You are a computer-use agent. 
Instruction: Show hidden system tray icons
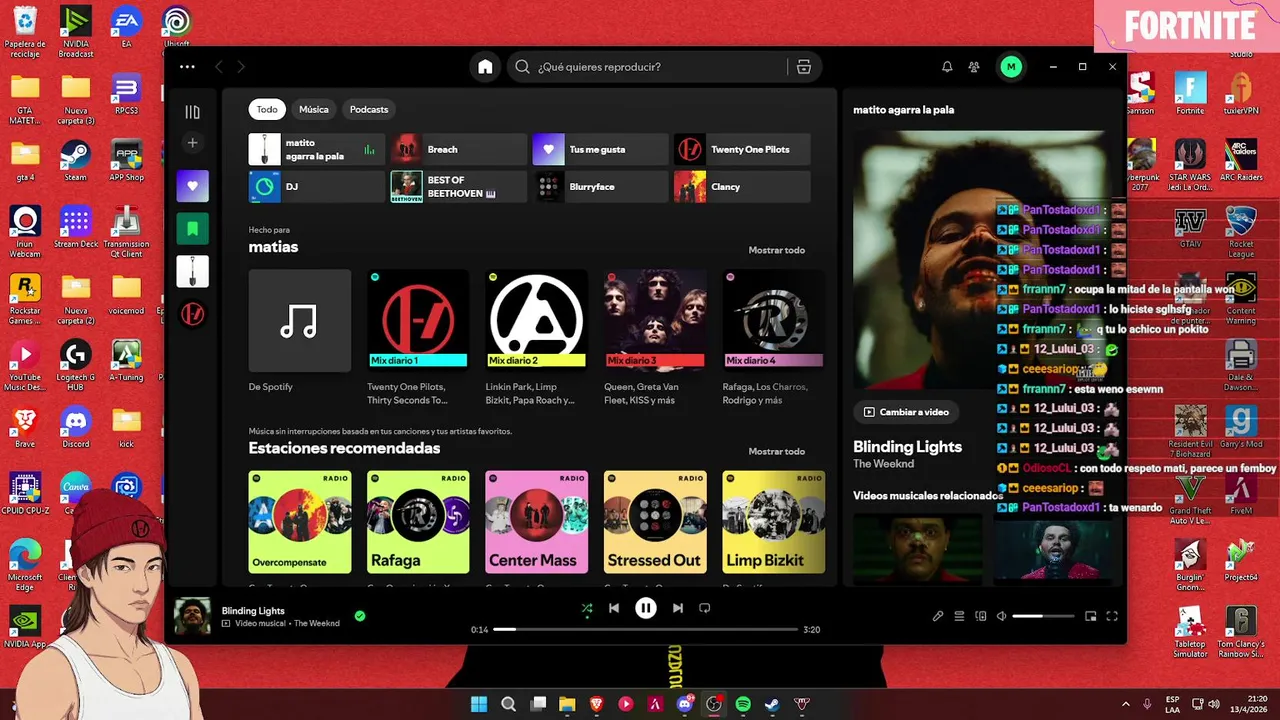click(1126, 704)
